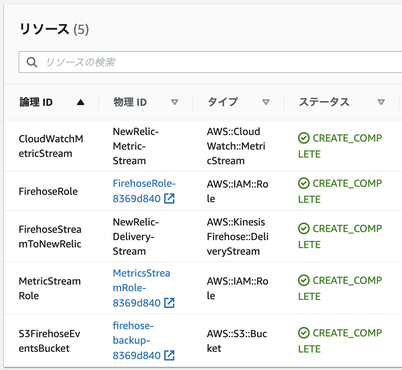Viewport: 402px width, 370px height.
Task: Click the magnifier icon in search box
Action: pos(32,62)
